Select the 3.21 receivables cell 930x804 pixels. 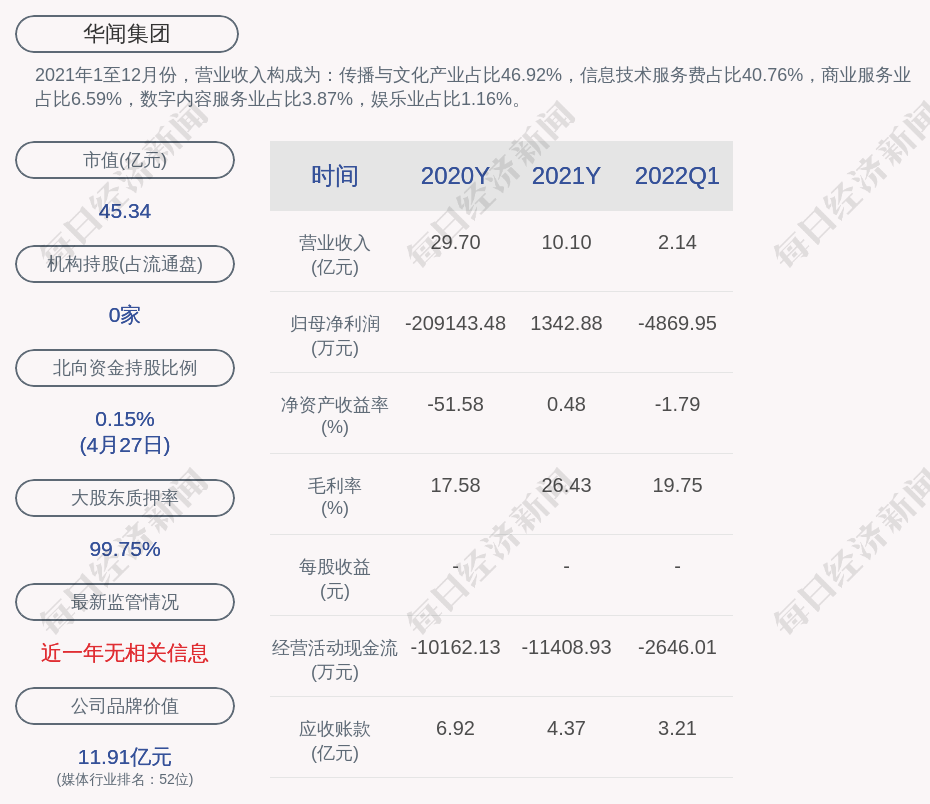677,728
